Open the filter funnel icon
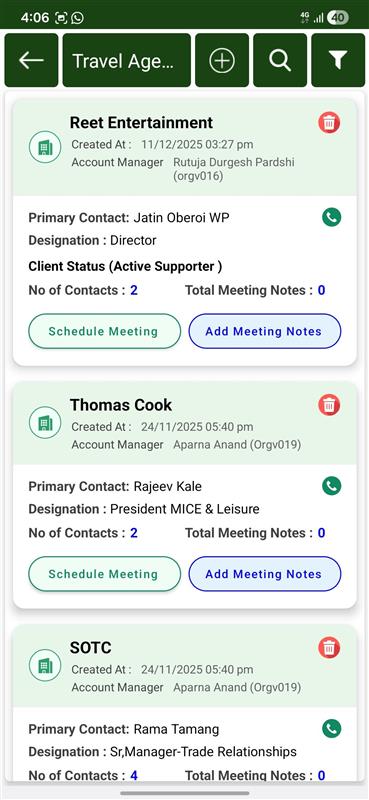 tap(338, 60)
